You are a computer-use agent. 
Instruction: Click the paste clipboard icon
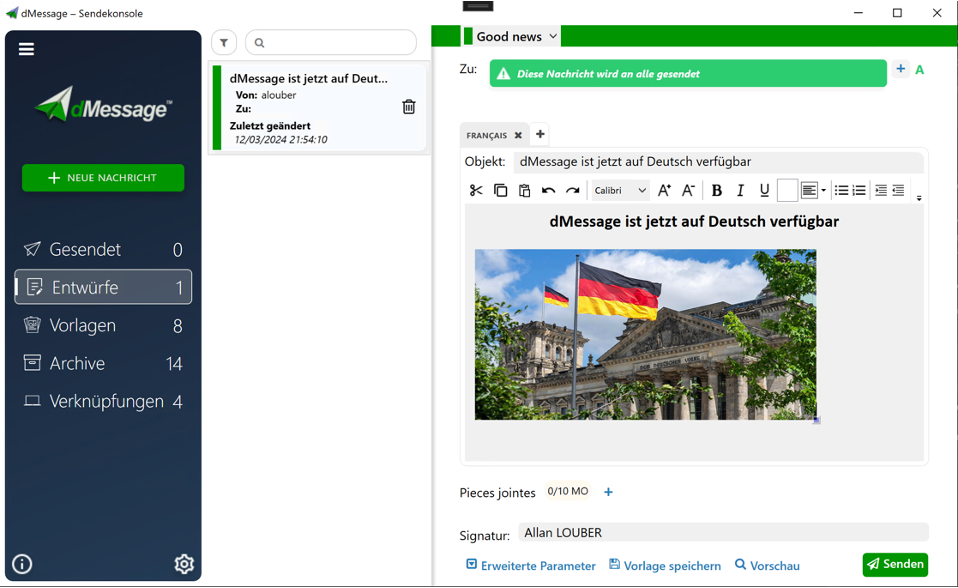[524, 190]
